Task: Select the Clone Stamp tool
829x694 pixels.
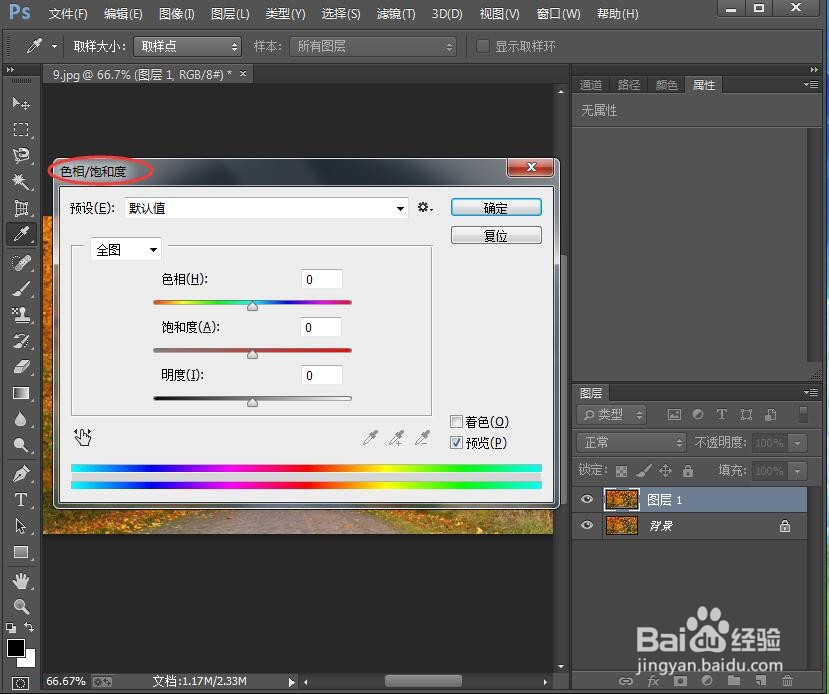Action: (21, 315)
